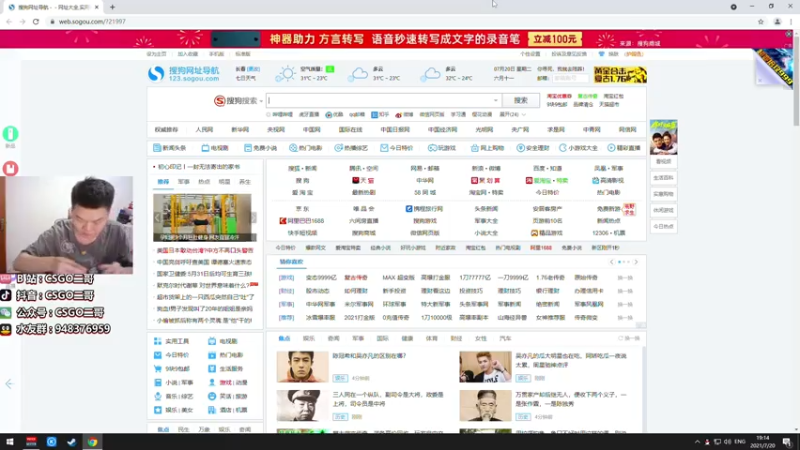Image resolution: width=800 pixels, height=450 pixels.
Task: Click the 携程旅行网 Ctrip icon
Action: click(409, 209)
